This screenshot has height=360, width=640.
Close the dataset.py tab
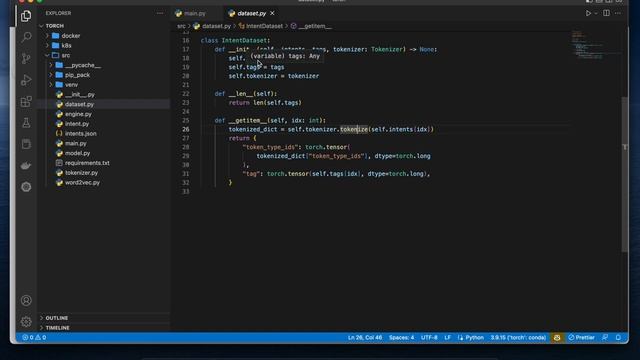[272, 13]
